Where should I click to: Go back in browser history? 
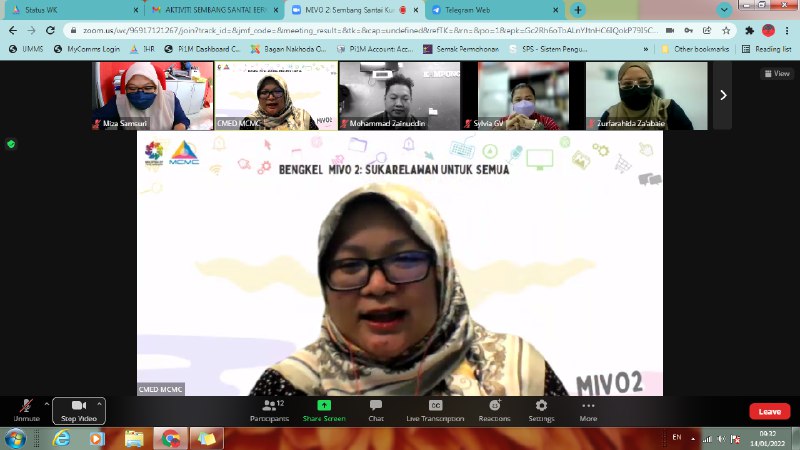(x=13, y=31)
